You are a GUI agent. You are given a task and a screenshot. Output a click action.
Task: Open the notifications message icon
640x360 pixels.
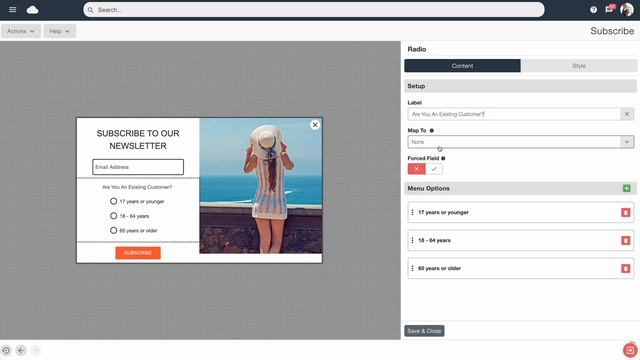[609, 9]
